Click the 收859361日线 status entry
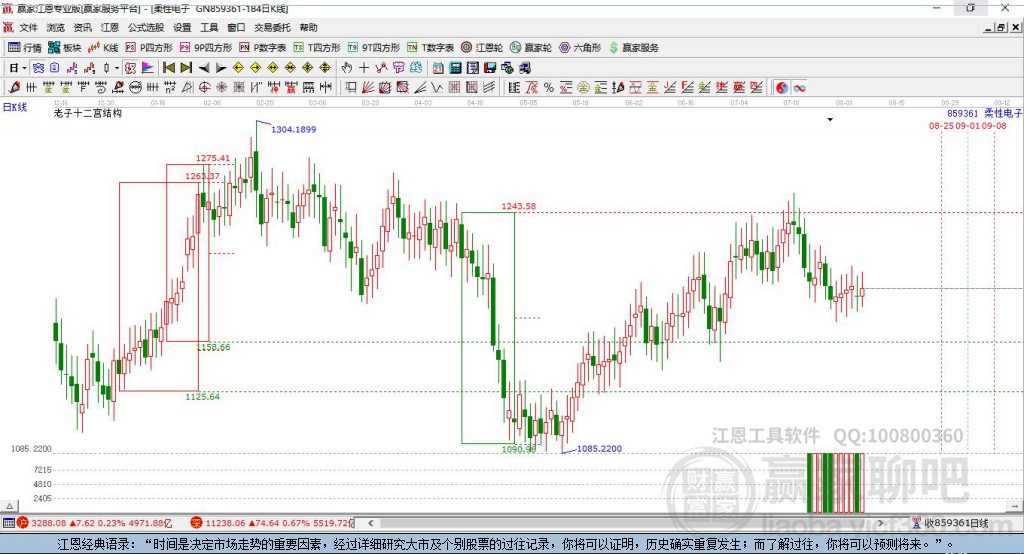The height and width of the screenshot is (554, 1024). pos(957,523)
